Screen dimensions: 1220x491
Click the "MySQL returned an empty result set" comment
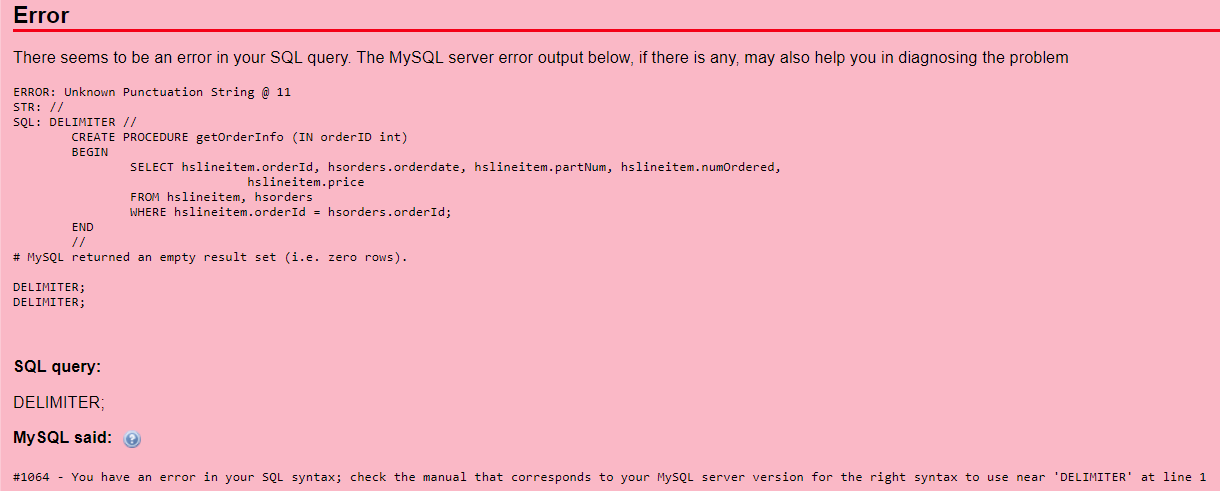coord(210,257)
